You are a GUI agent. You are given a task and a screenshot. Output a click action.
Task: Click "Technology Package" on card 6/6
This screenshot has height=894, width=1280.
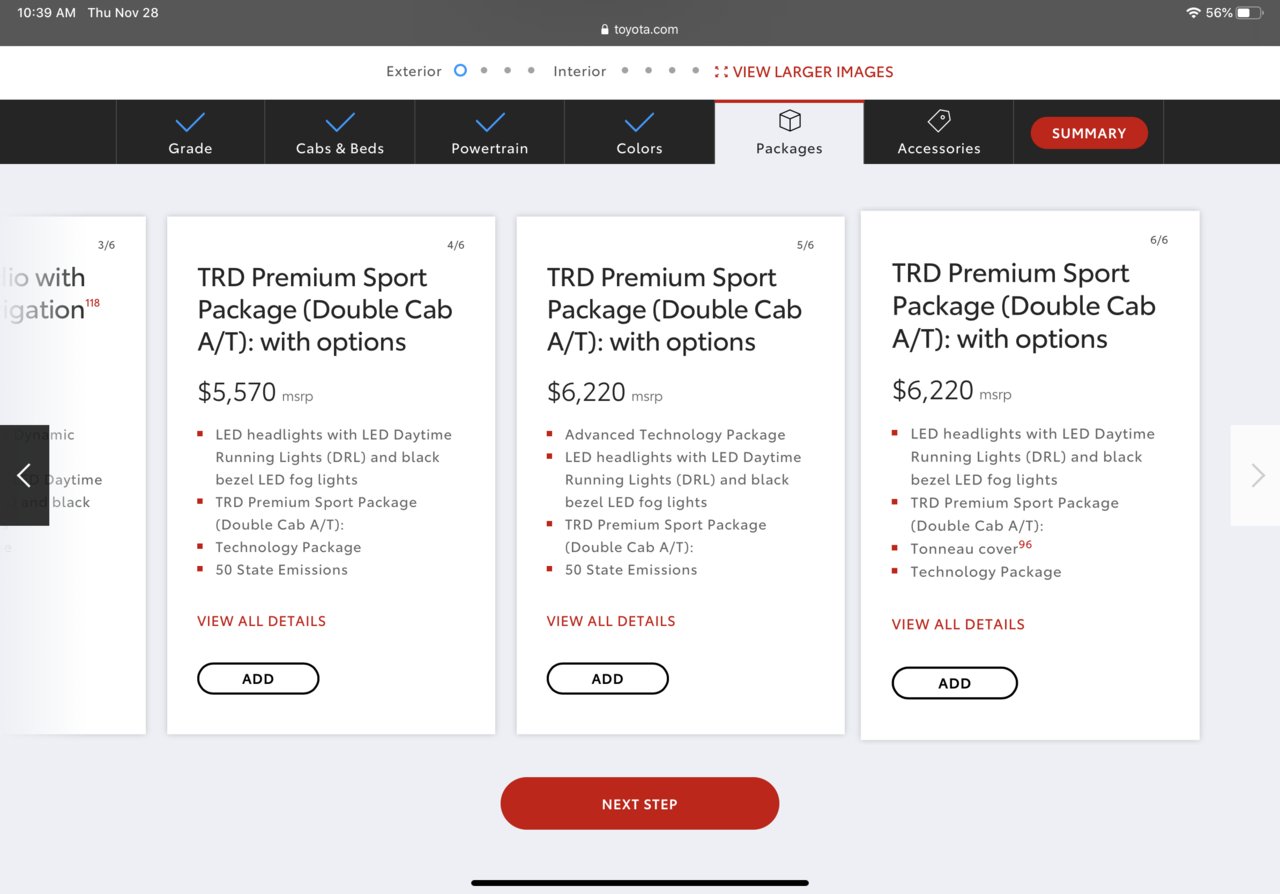(986, 572)
